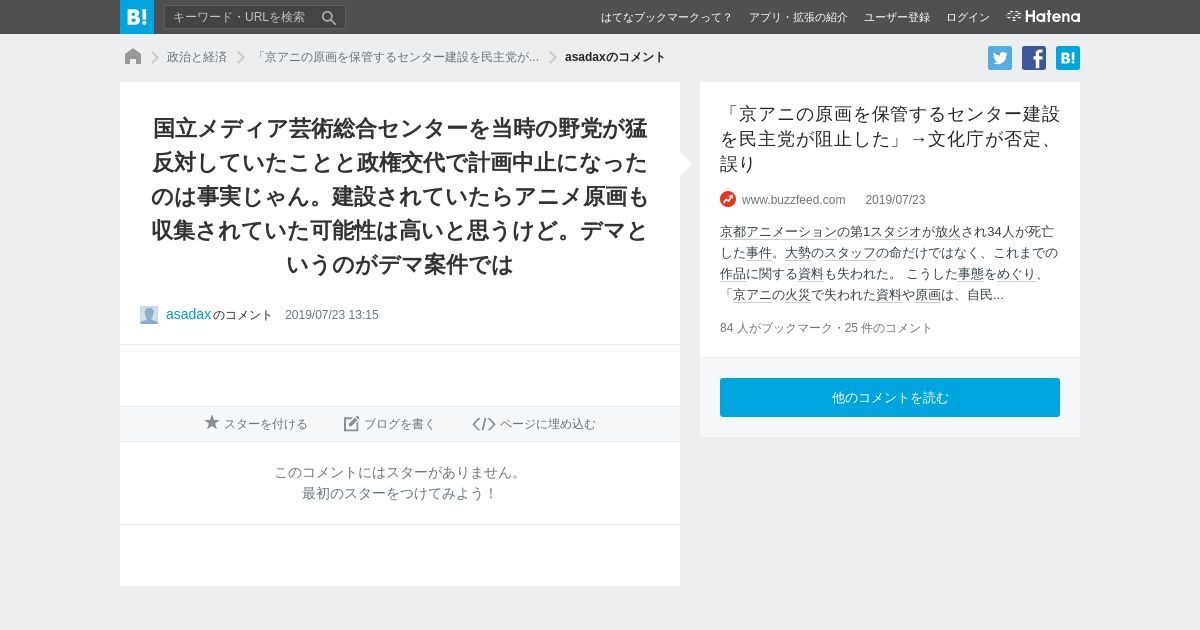Share on Twitter icon
Screen dimensions: 1200x630
pos(1000,58)
